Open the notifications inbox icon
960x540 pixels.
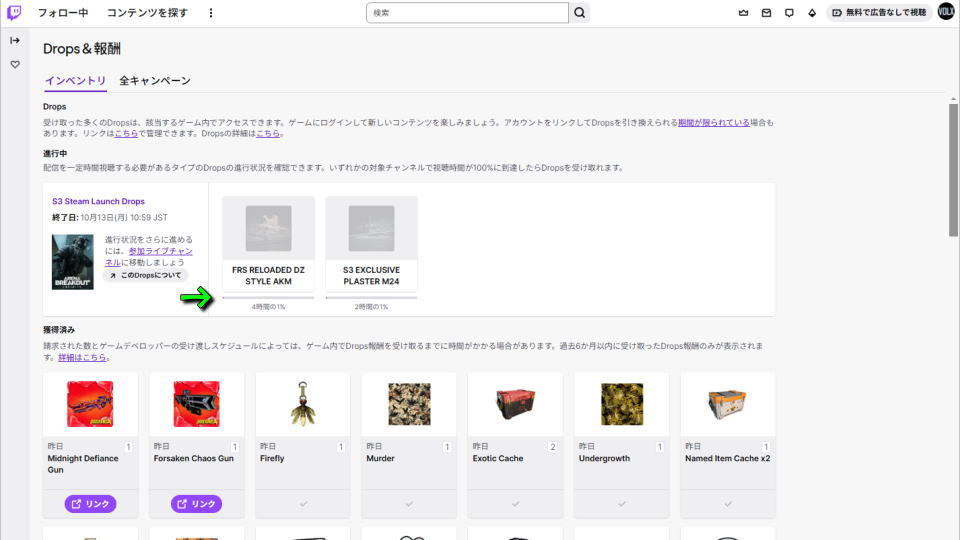(x=766, y=13)
